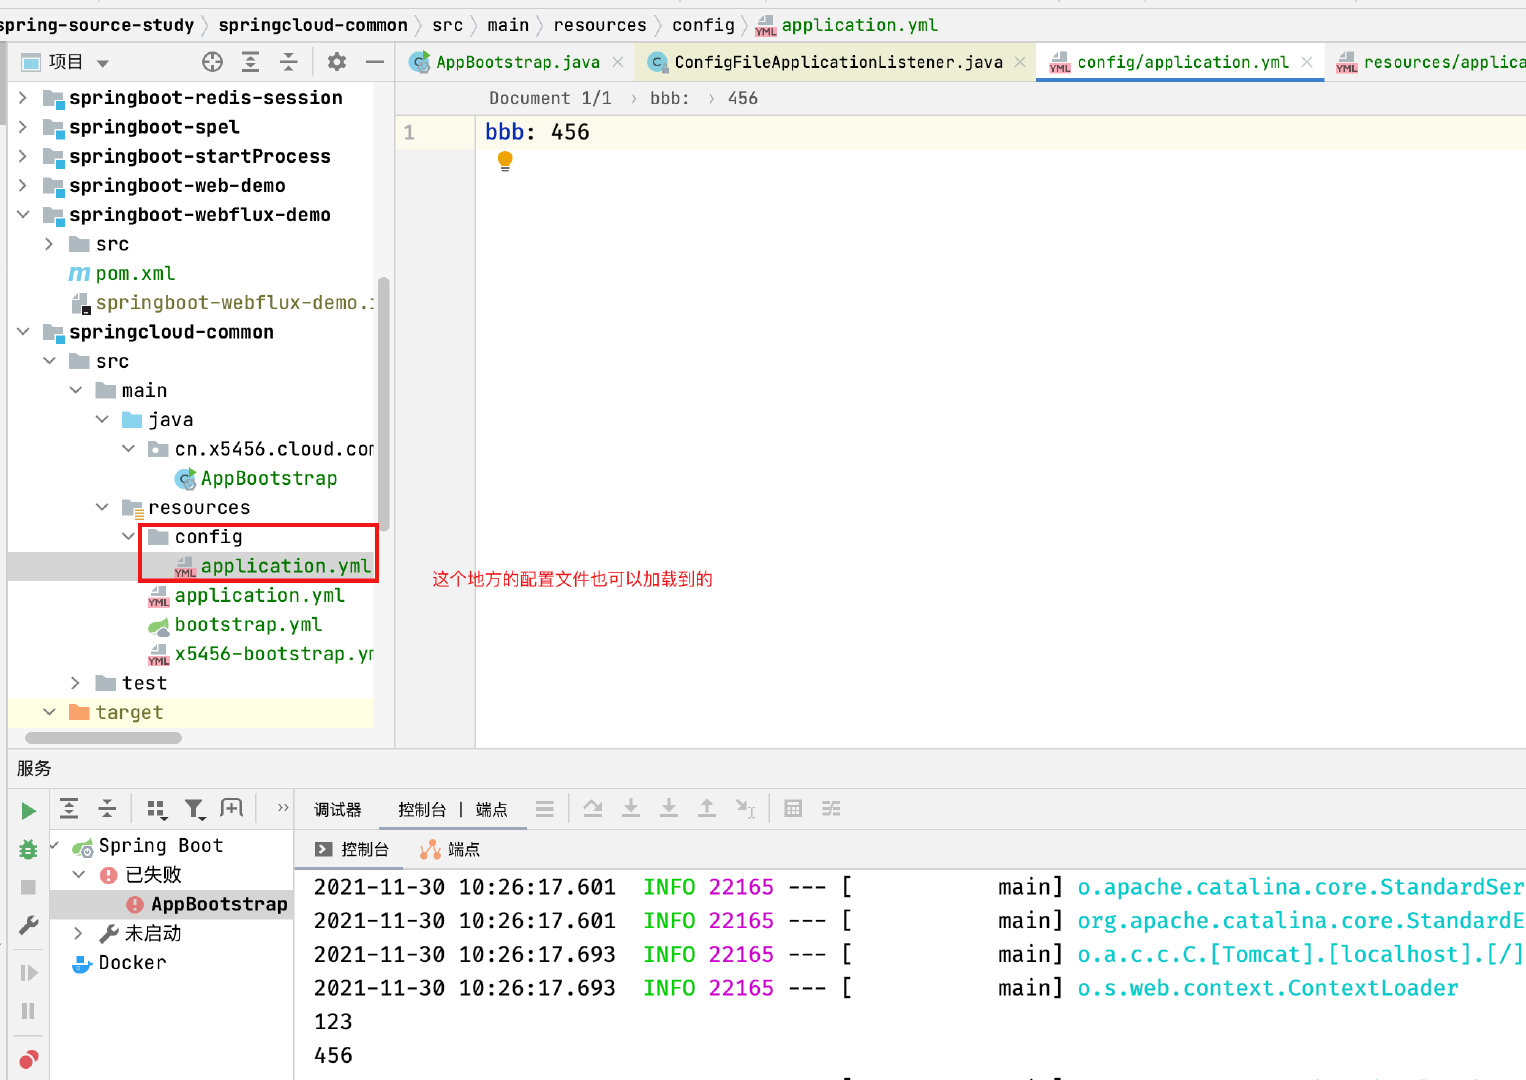Expand springboot-spel module
Image resolution: width=1526 pixels, height=1080 pixels.
23,127
